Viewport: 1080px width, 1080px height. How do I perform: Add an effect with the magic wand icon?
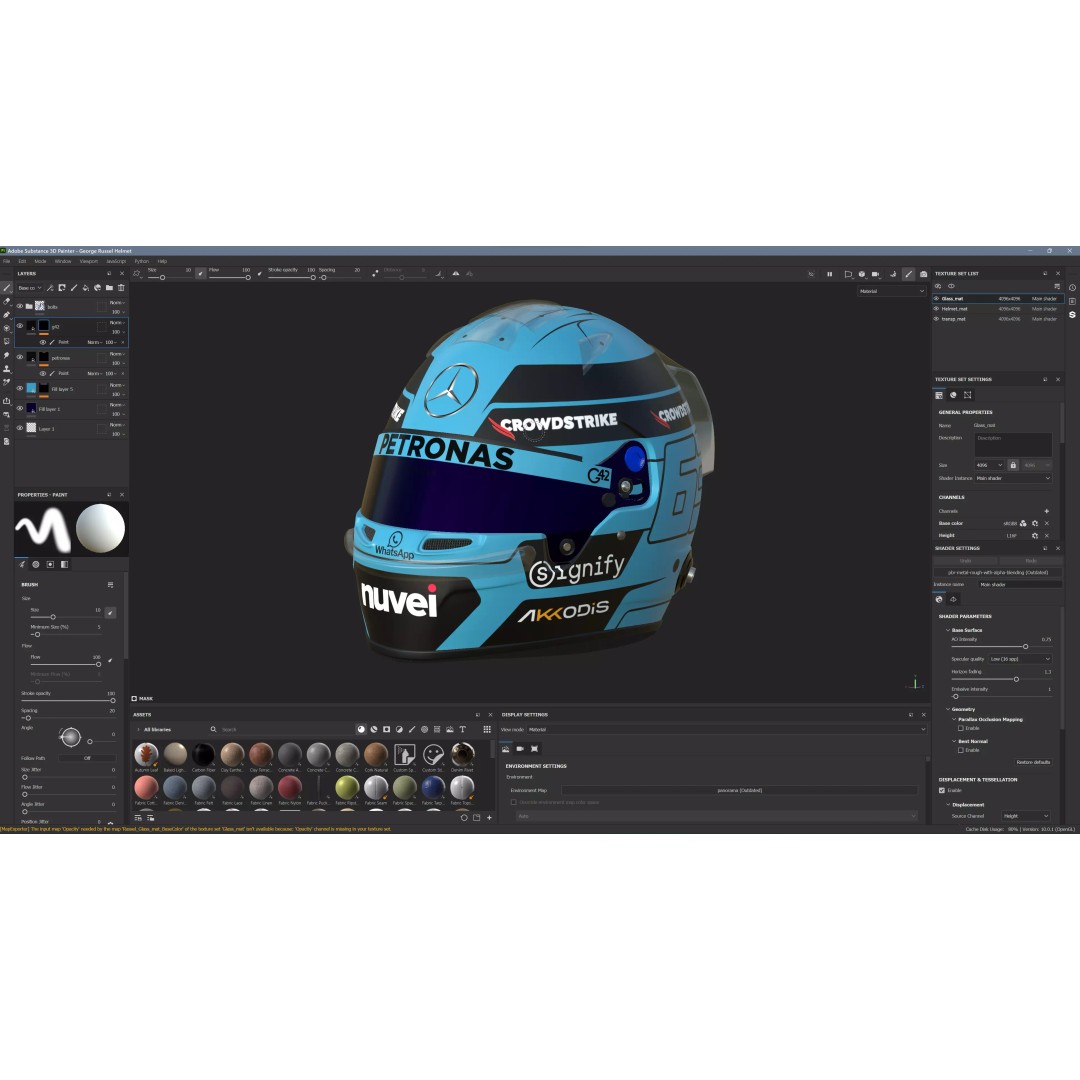click(50, 288)
